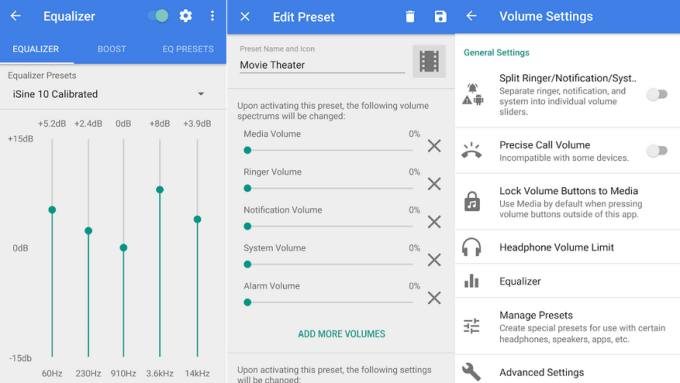Viewport: 680px width, 383px height.
Task: Enable Precise Call Volume switch
Action: pyautogui.click(x=657, y=151)
